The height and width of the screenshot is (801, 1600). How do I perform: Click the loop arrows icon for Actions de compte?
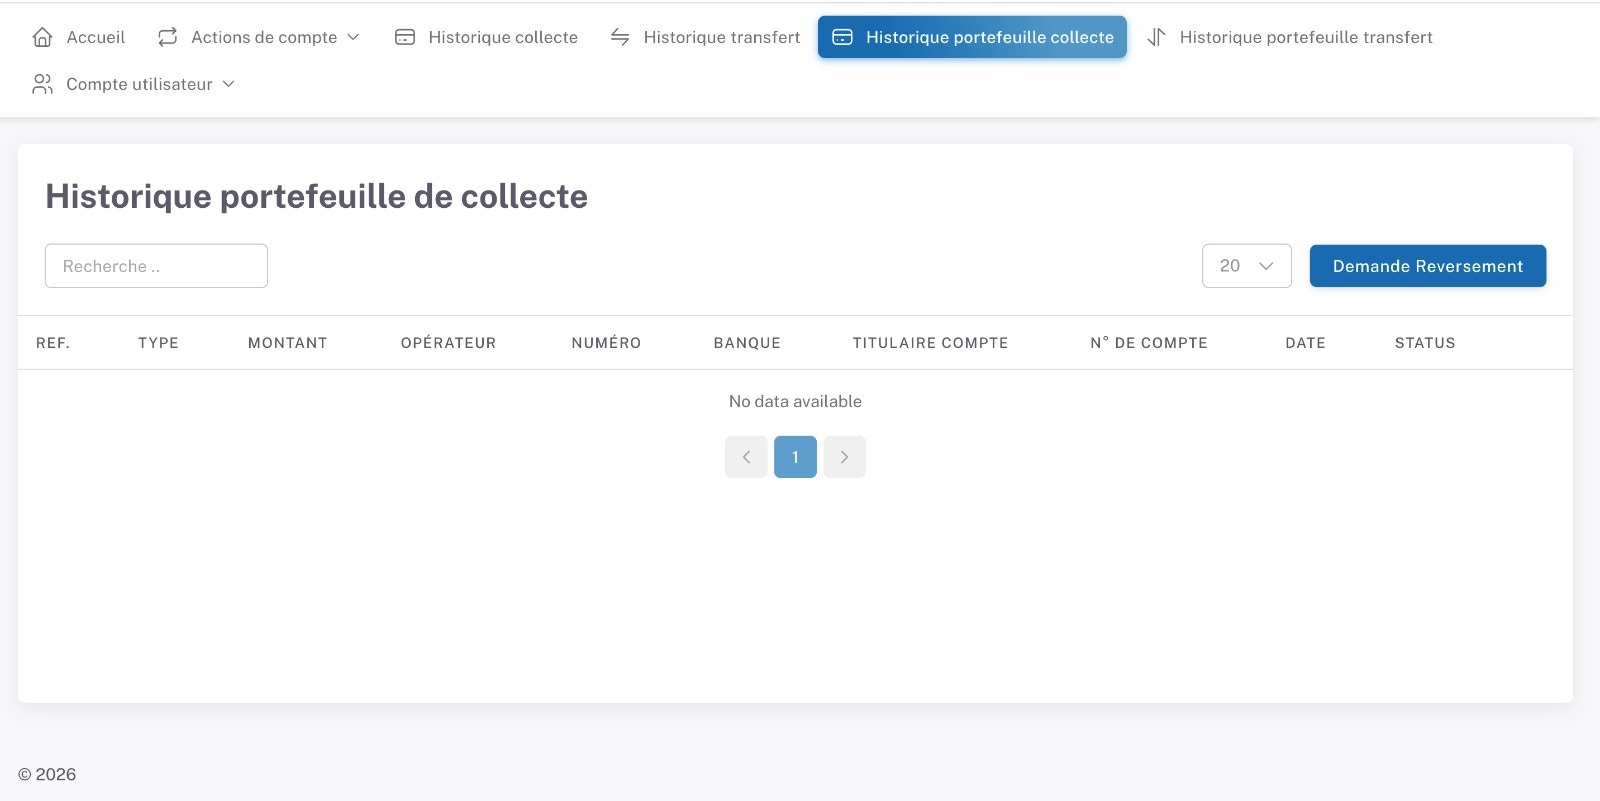coord(167,37)
